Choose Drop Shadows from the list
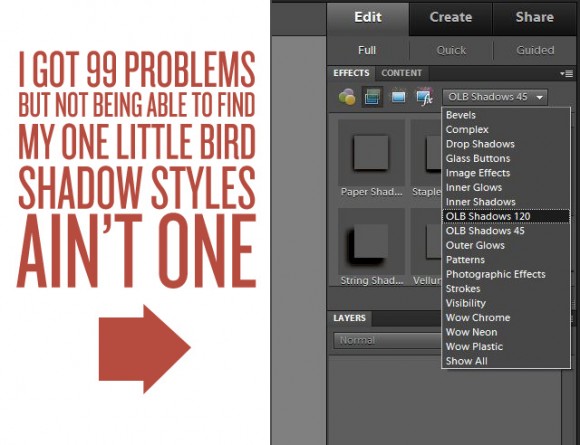The width and height of the screenshot is (580, 445). click(506, 144)
